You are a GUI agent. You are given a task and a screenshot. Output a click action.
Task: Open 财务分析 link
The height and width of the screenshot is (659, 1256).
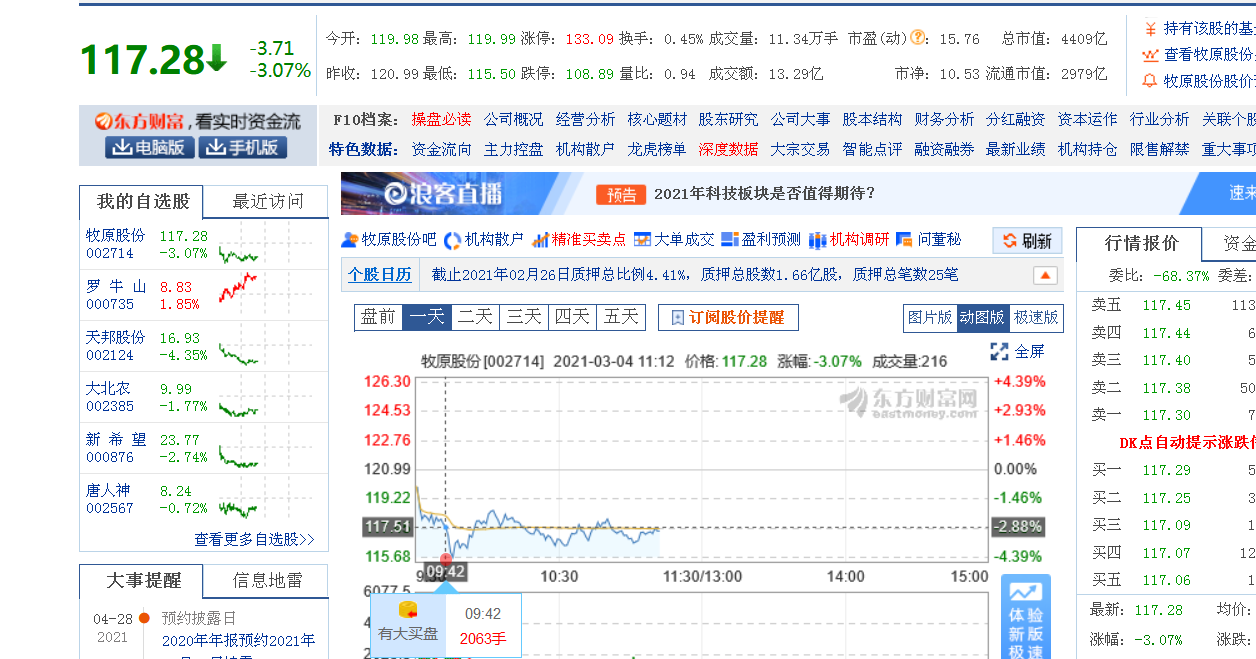tap(944, 119)
